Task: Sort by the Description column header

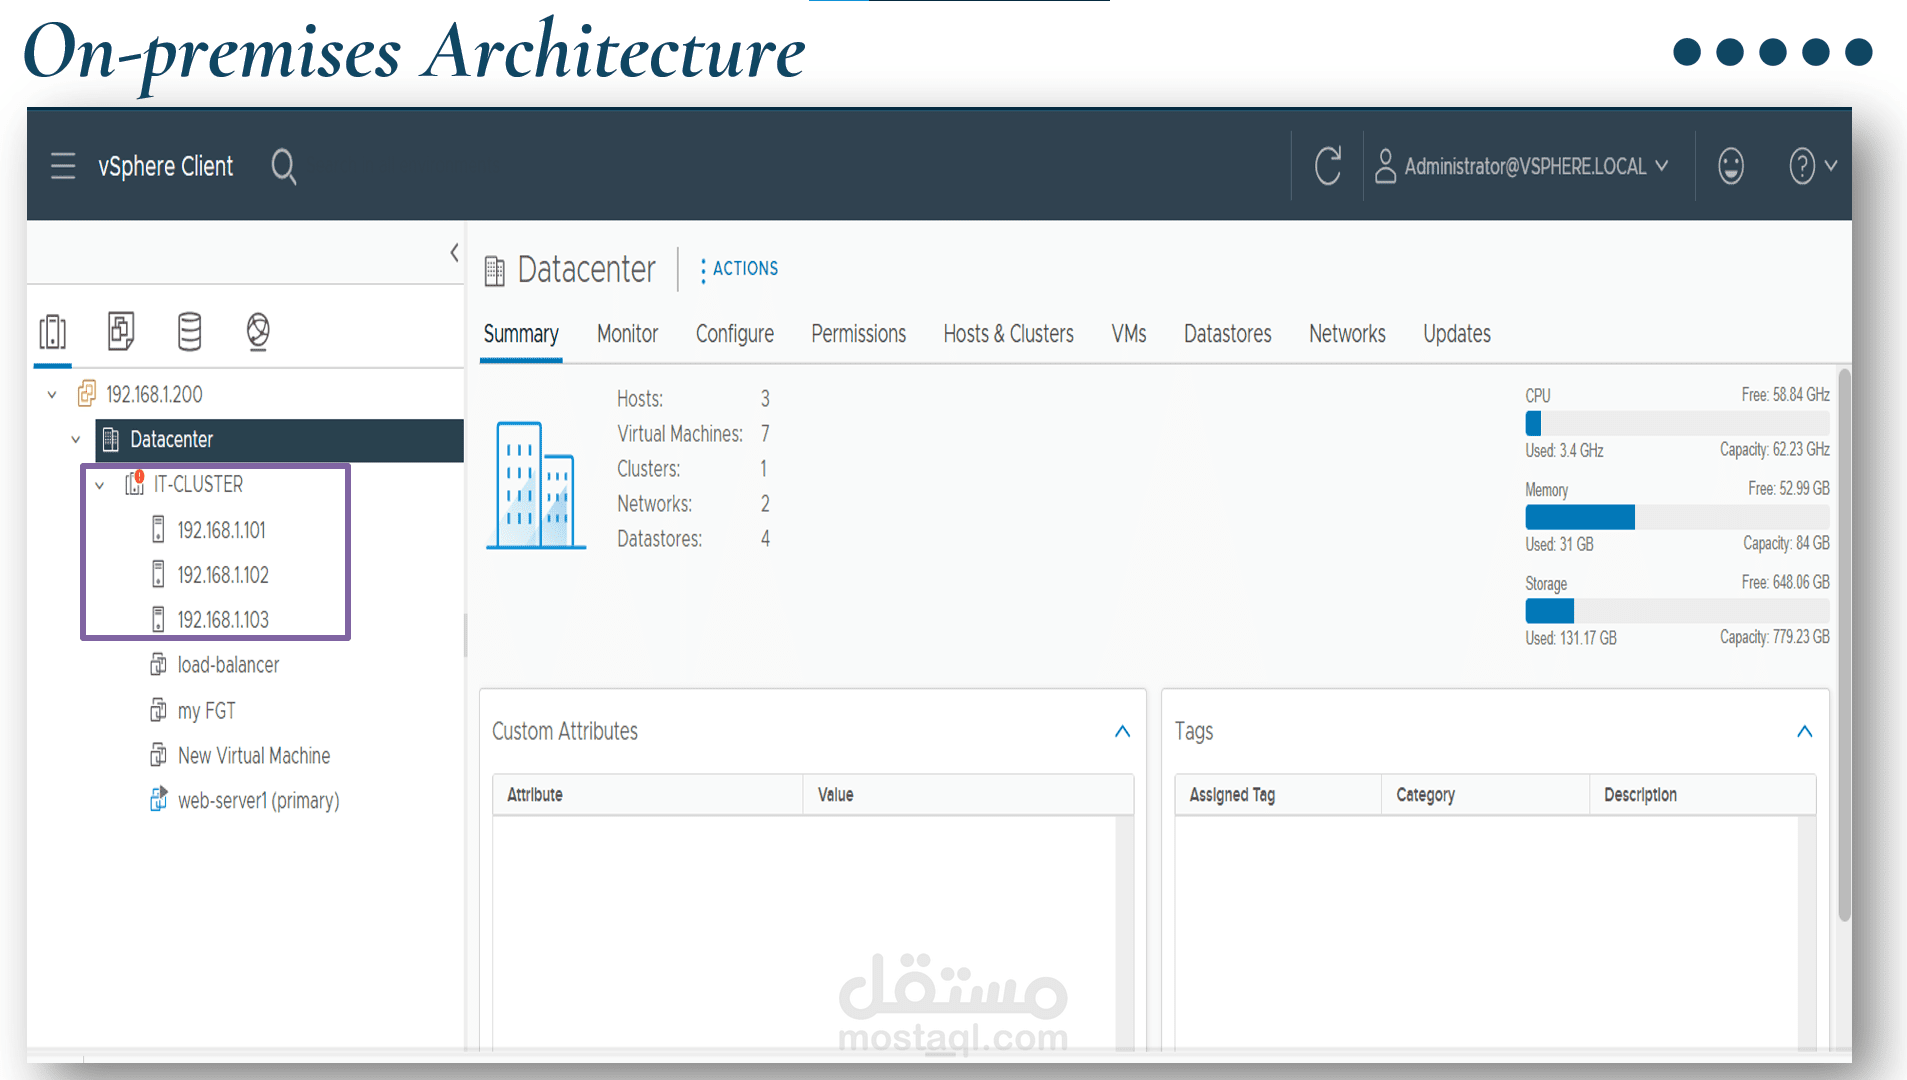Action: pos(1703,795)
